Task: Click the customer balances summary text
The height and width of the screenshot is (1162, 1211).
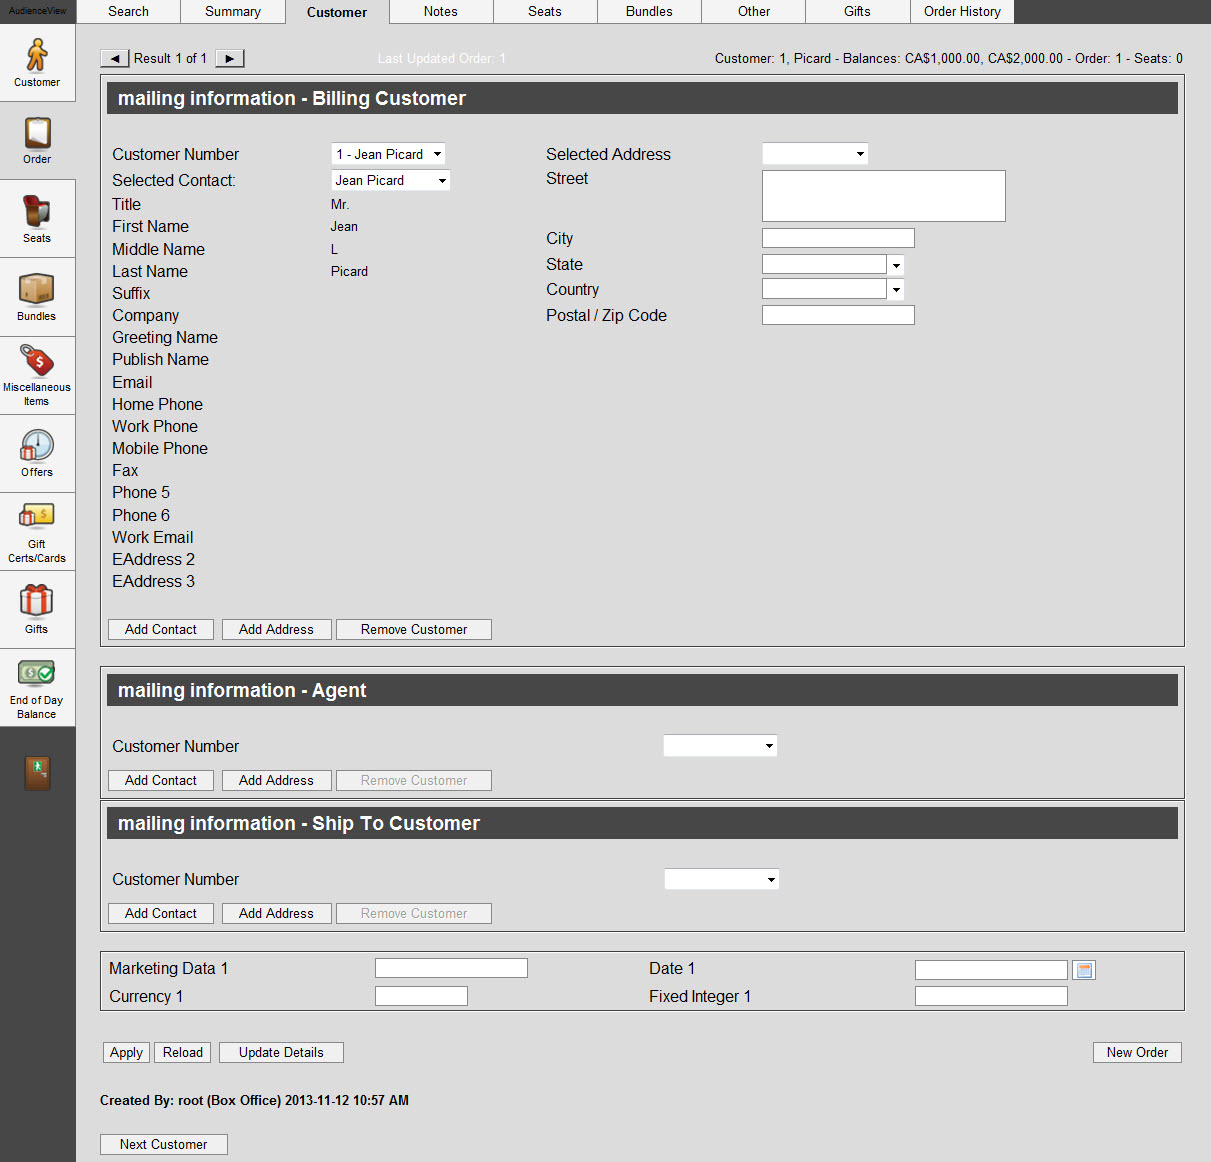Action: coord(949,59)
